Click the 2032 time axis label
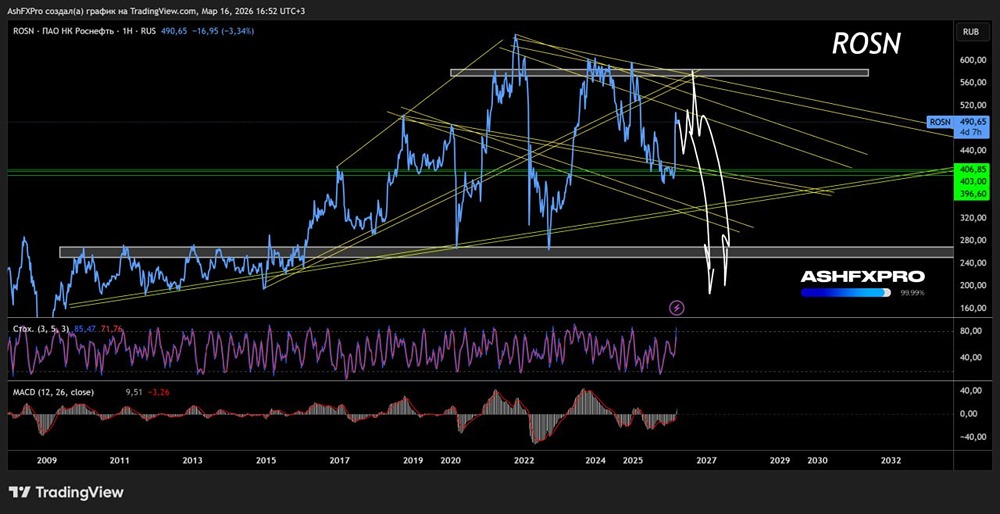1000x514 pixels. [890, 460]
